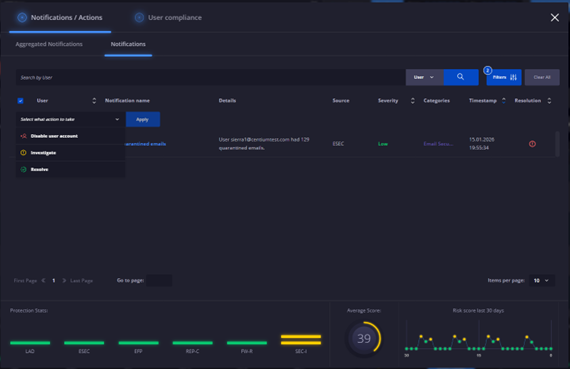Click the yellow Investigate icon
Image resolution: width=570 pixels, height=369 pixels.
[x=23, y=153]
